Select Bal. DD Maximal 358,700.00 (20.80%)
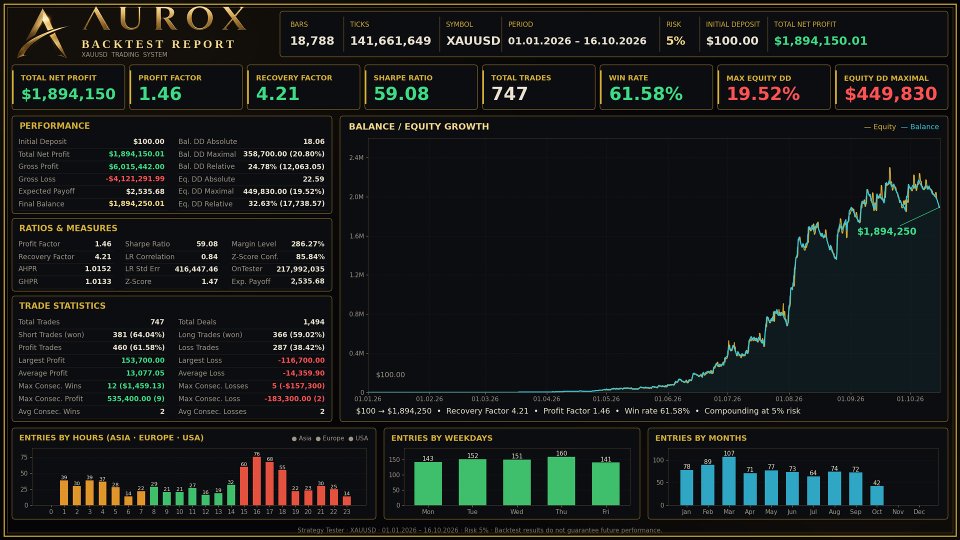960x540 pixels. point(283,154)
